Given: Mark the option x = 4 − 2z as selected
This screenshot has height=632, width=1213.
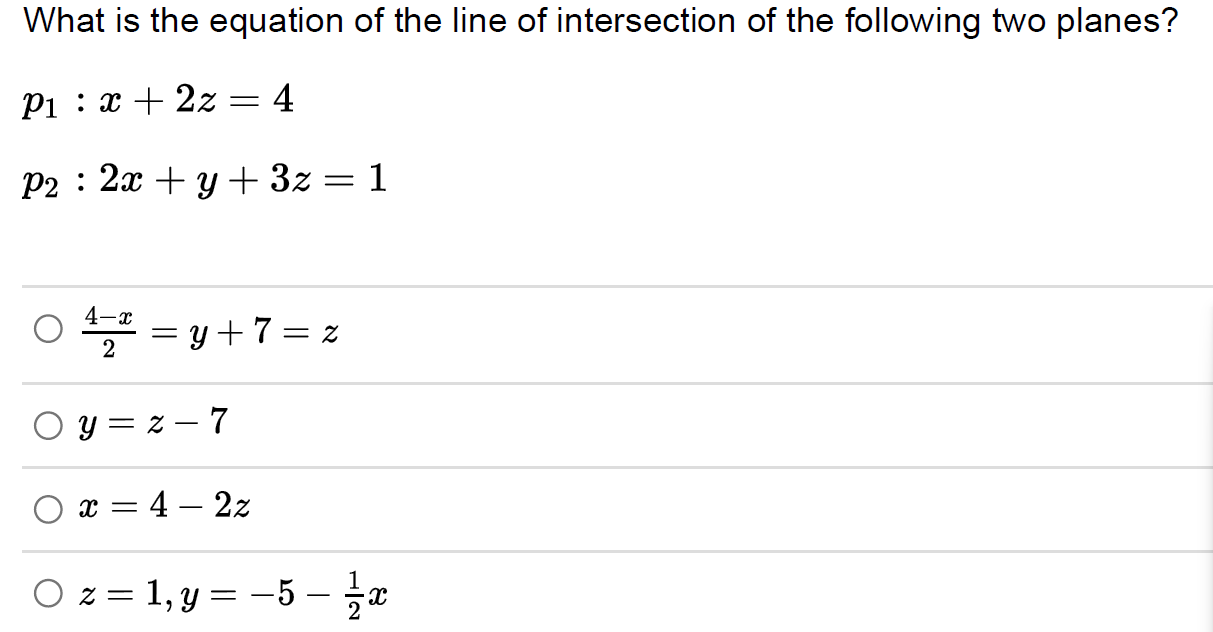Looking at the screenshot, I should (x=47, y=510).
